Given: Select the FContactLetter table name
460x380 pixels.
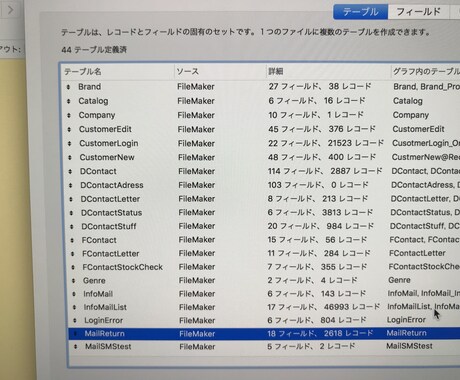Looking at the screenshot, I should (111, 254).
